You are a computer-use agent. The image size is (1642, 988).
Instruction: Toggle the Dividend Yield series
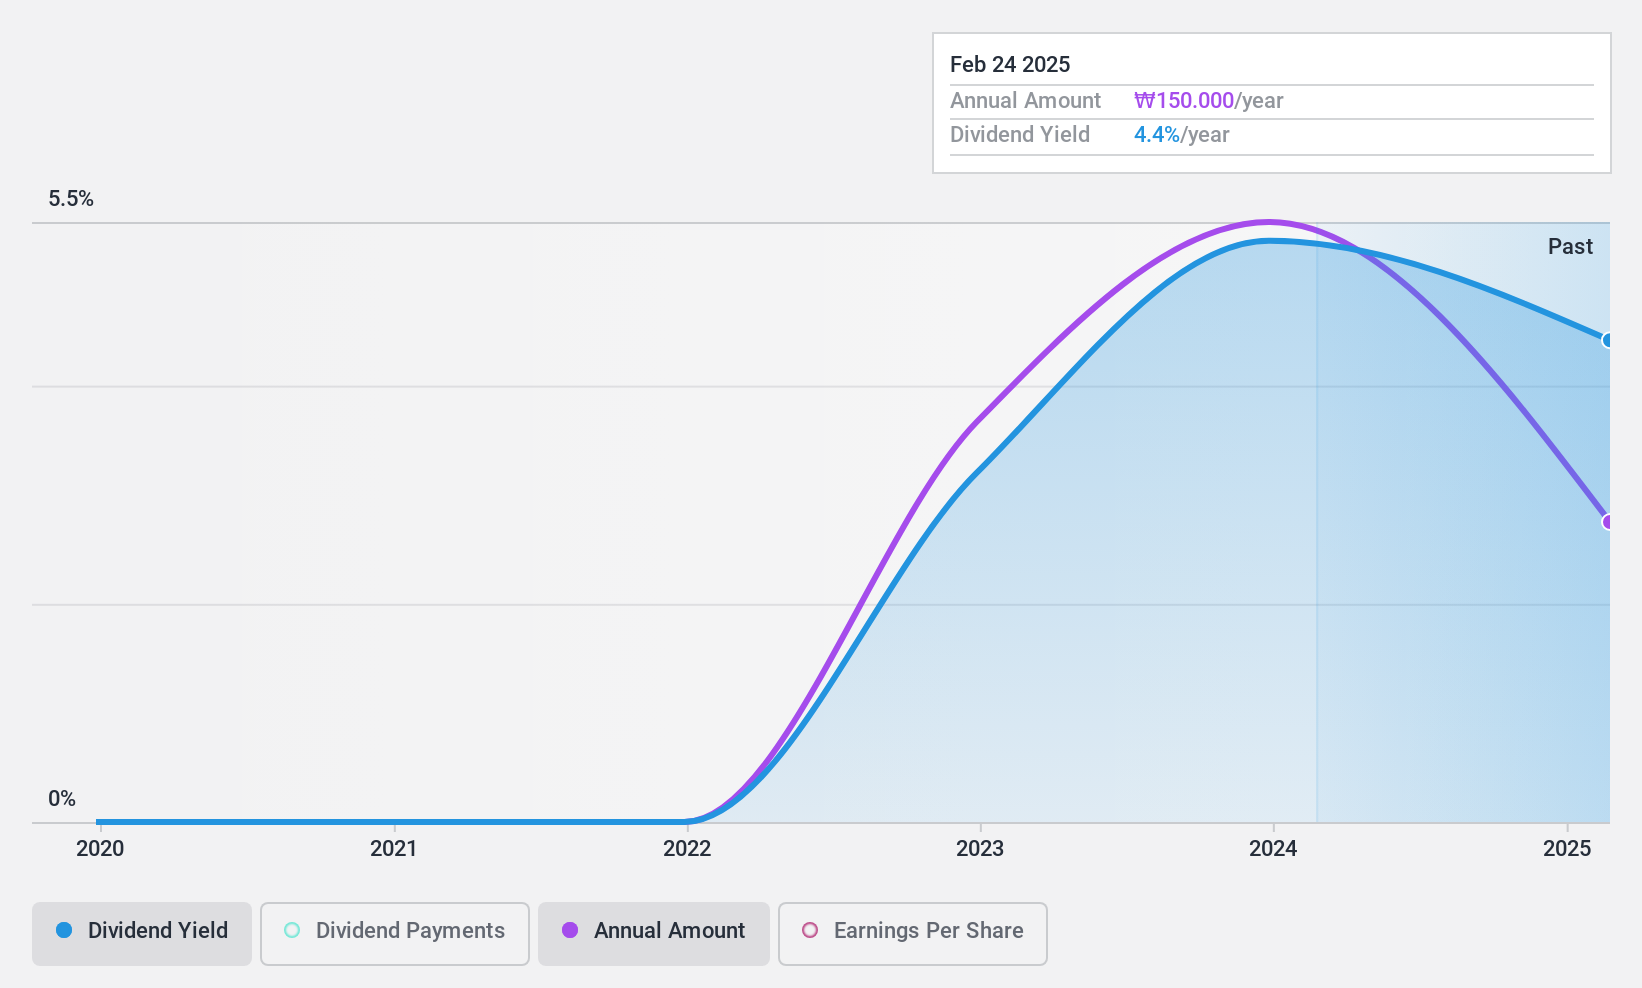tap(142, 934)
